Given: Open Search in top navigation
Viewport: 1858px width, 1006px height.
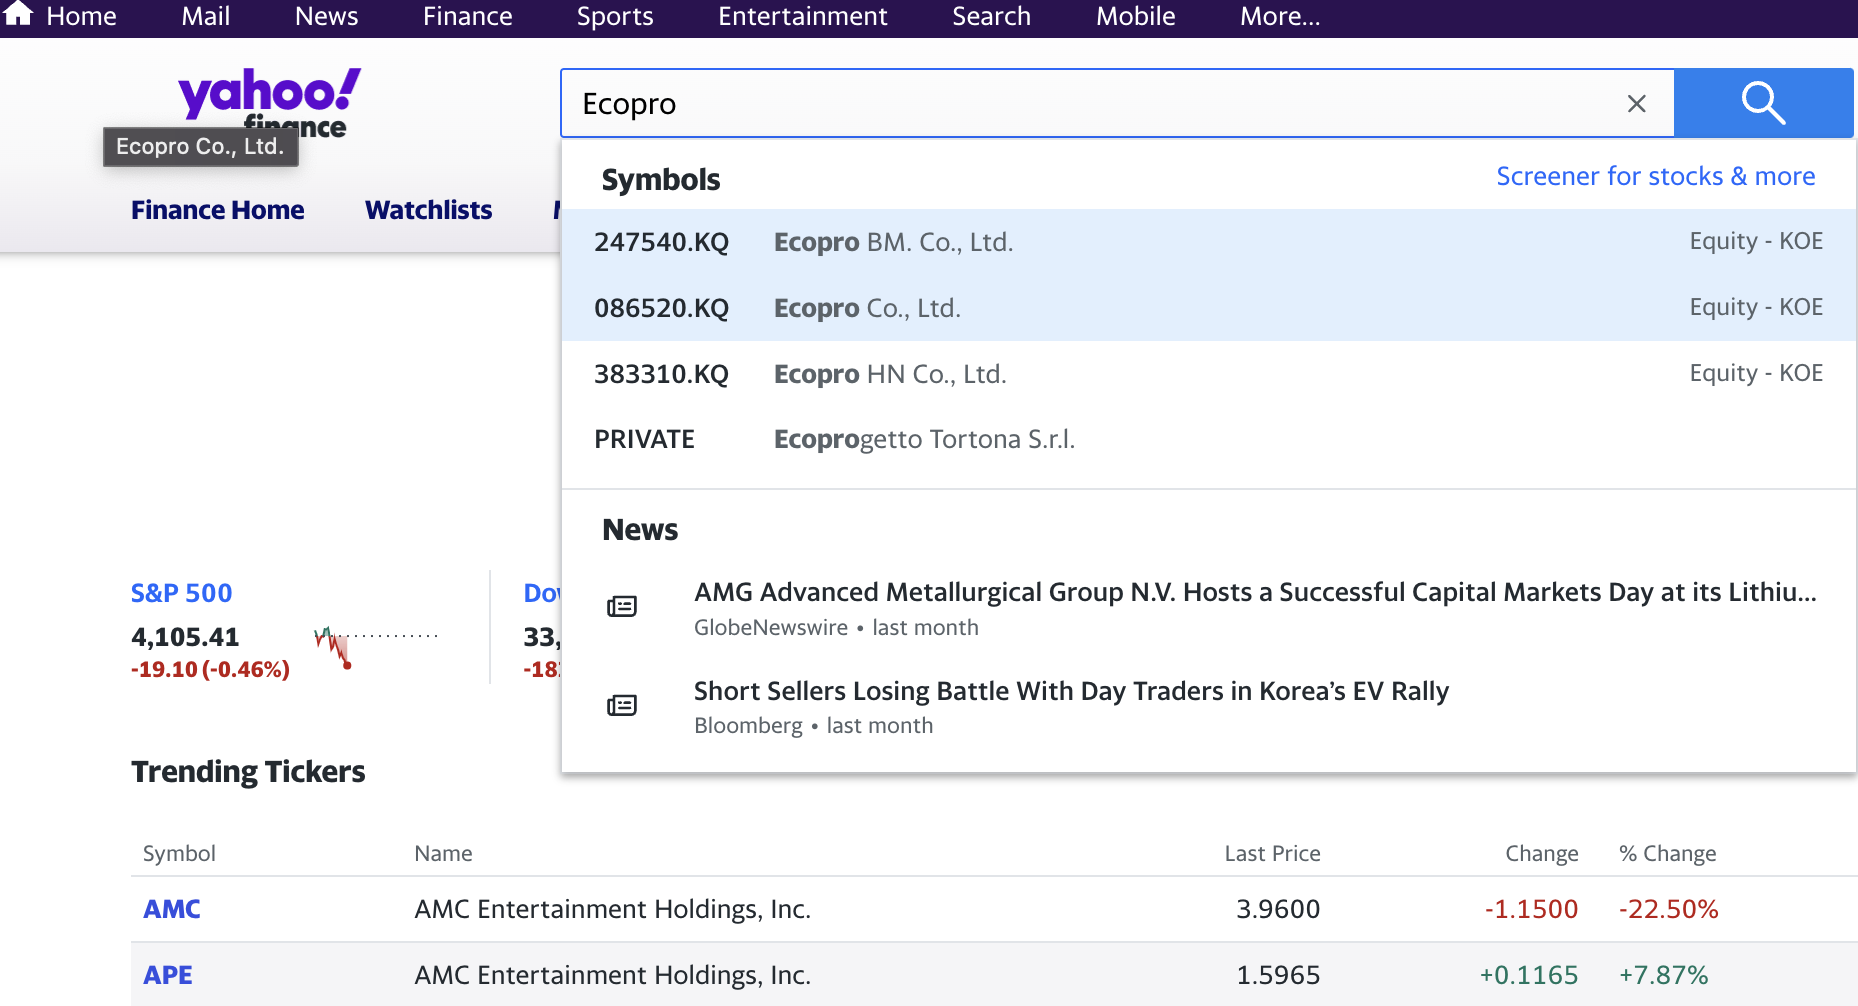Looking at the screenshot, I should (991, 17).
